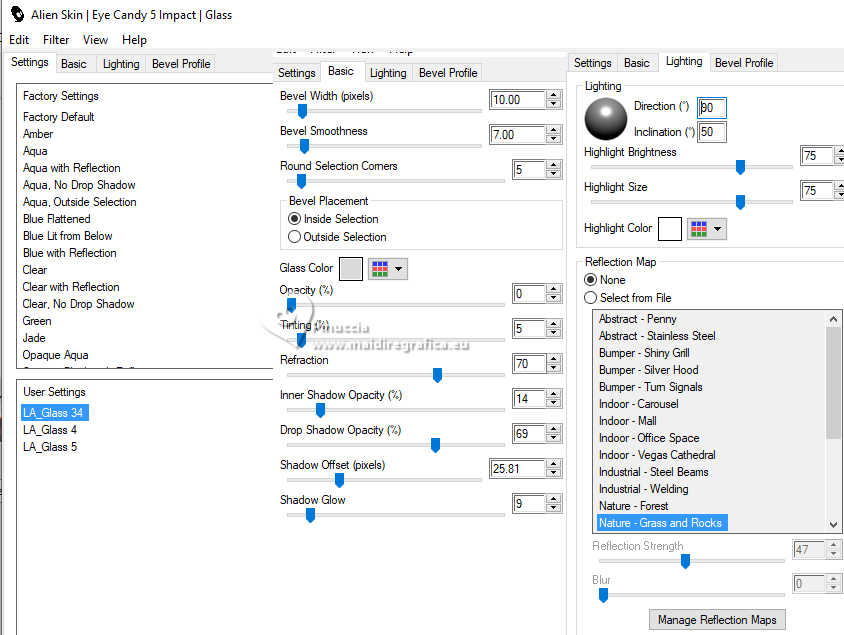Screen dimensions: 844x635
Task: Open Bevel Profile tab in right panel
Action: pyautogui.click(x=744, y=63)
